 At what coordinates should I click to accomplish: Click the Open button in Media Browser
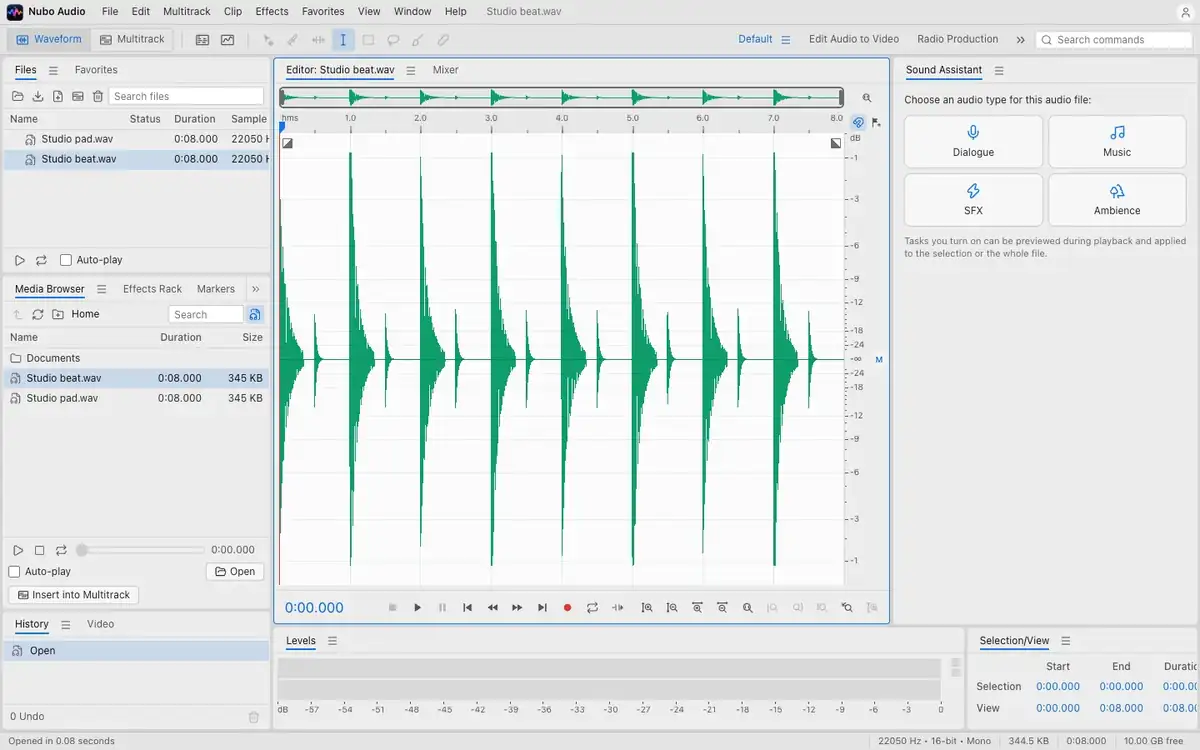235,572
